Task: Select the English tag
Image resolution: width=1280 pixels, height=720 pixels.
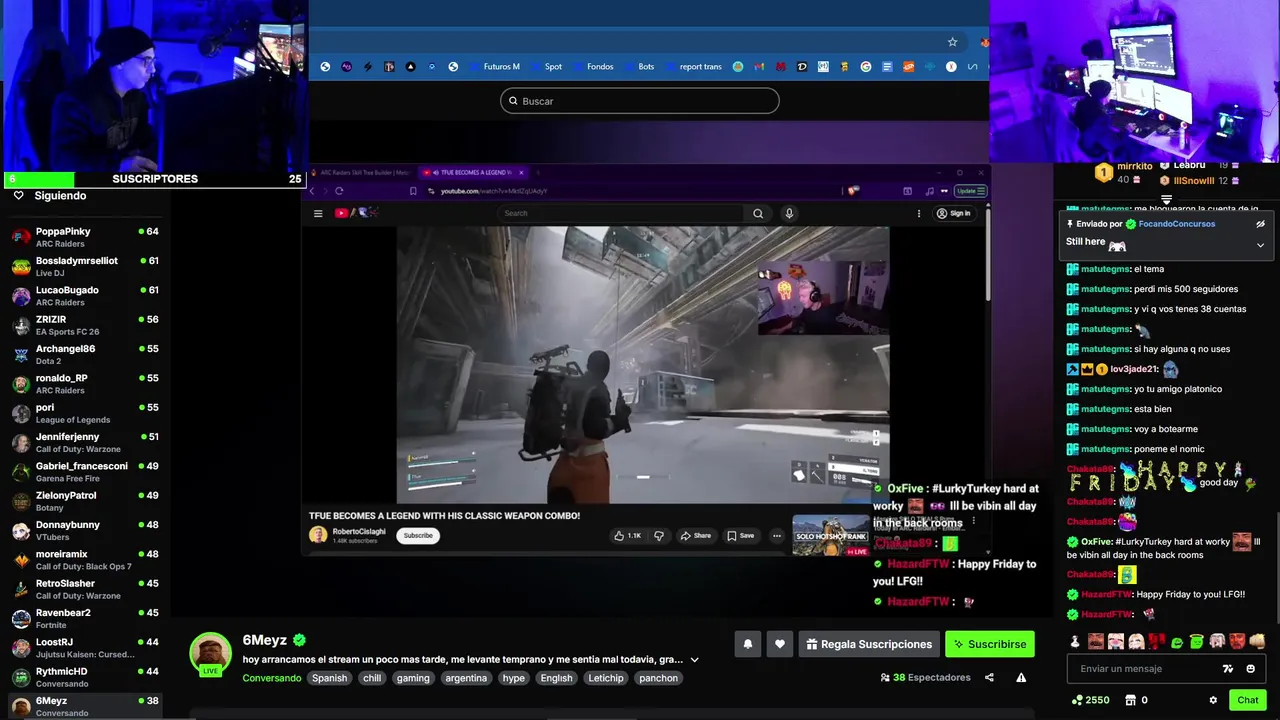Action: 556,678
